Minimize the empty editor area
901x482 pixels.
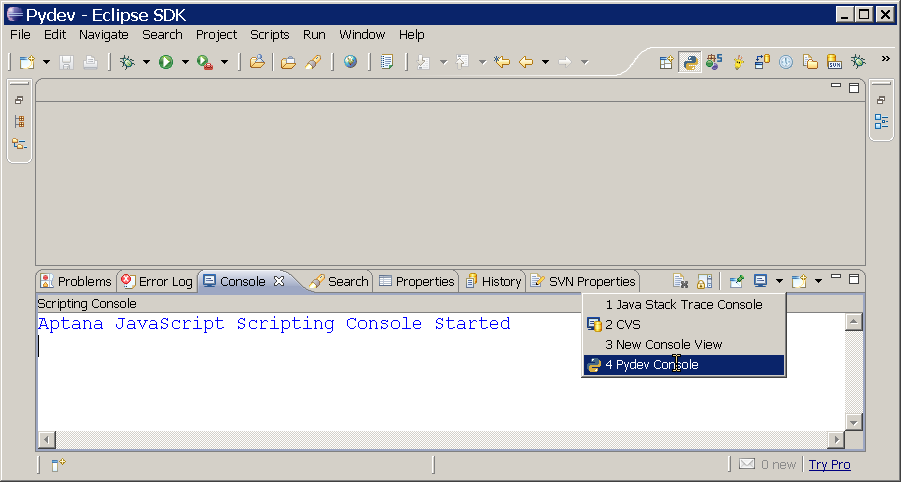836,87
